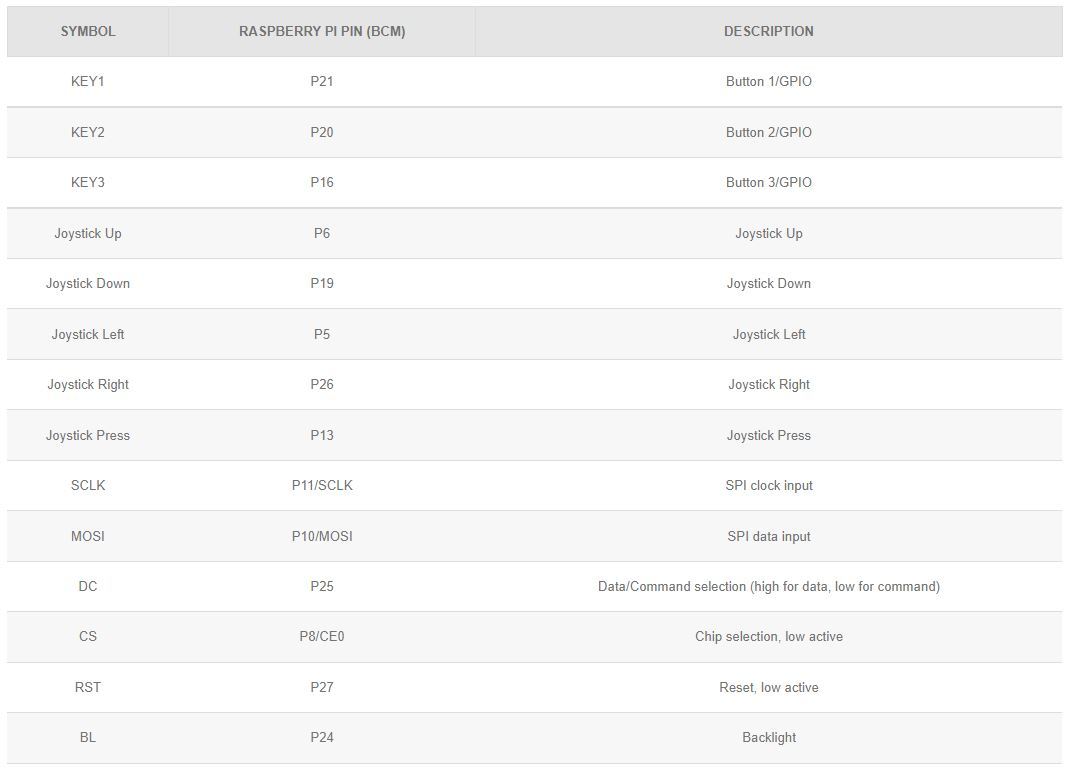Viewport: 1070px width, 772px height.
Task: Select the KEY1 symbol cell
Action: (x=88, y=82)
